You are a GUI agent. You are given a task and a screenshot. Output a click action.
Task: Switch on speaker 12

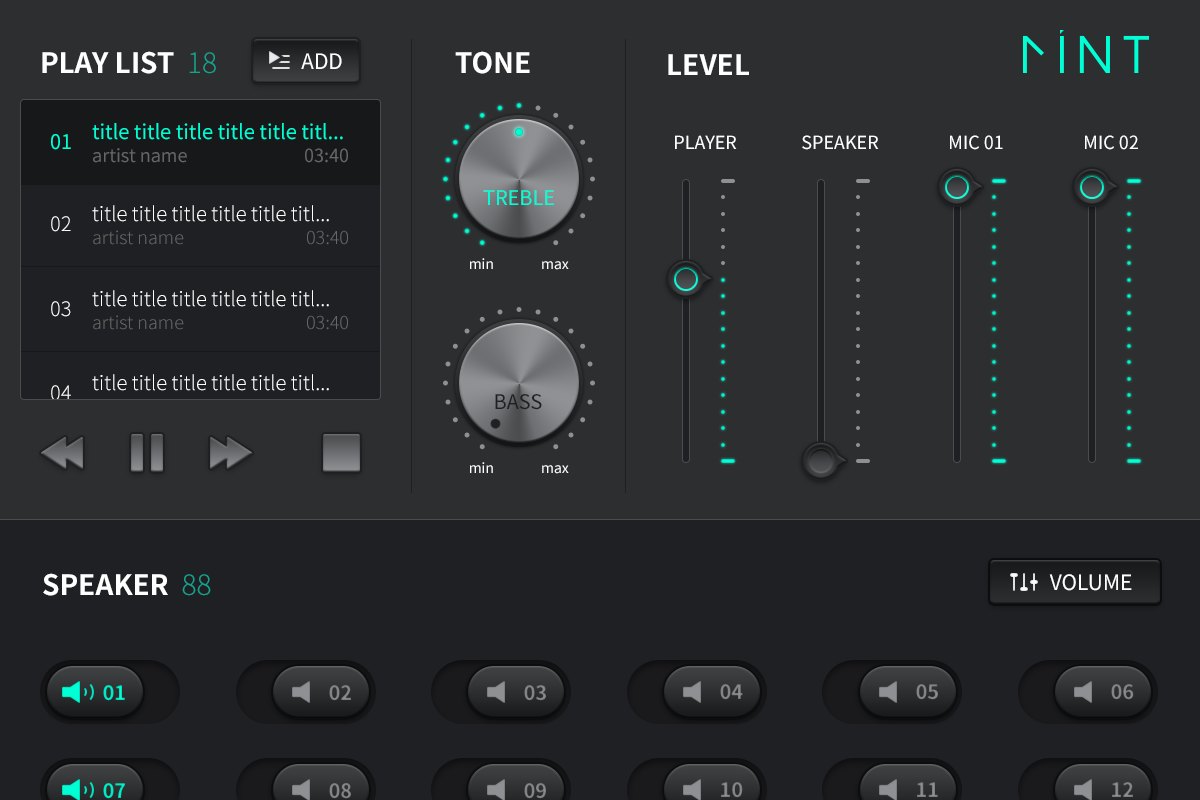point(1088,780)
